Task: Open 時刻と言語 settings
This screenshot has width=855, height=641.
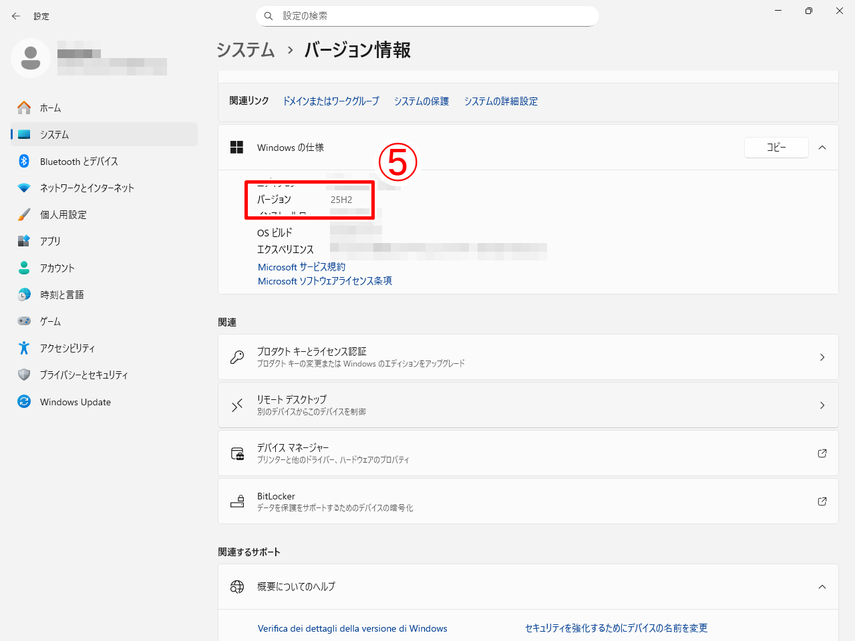Action: tap(104, 294)
